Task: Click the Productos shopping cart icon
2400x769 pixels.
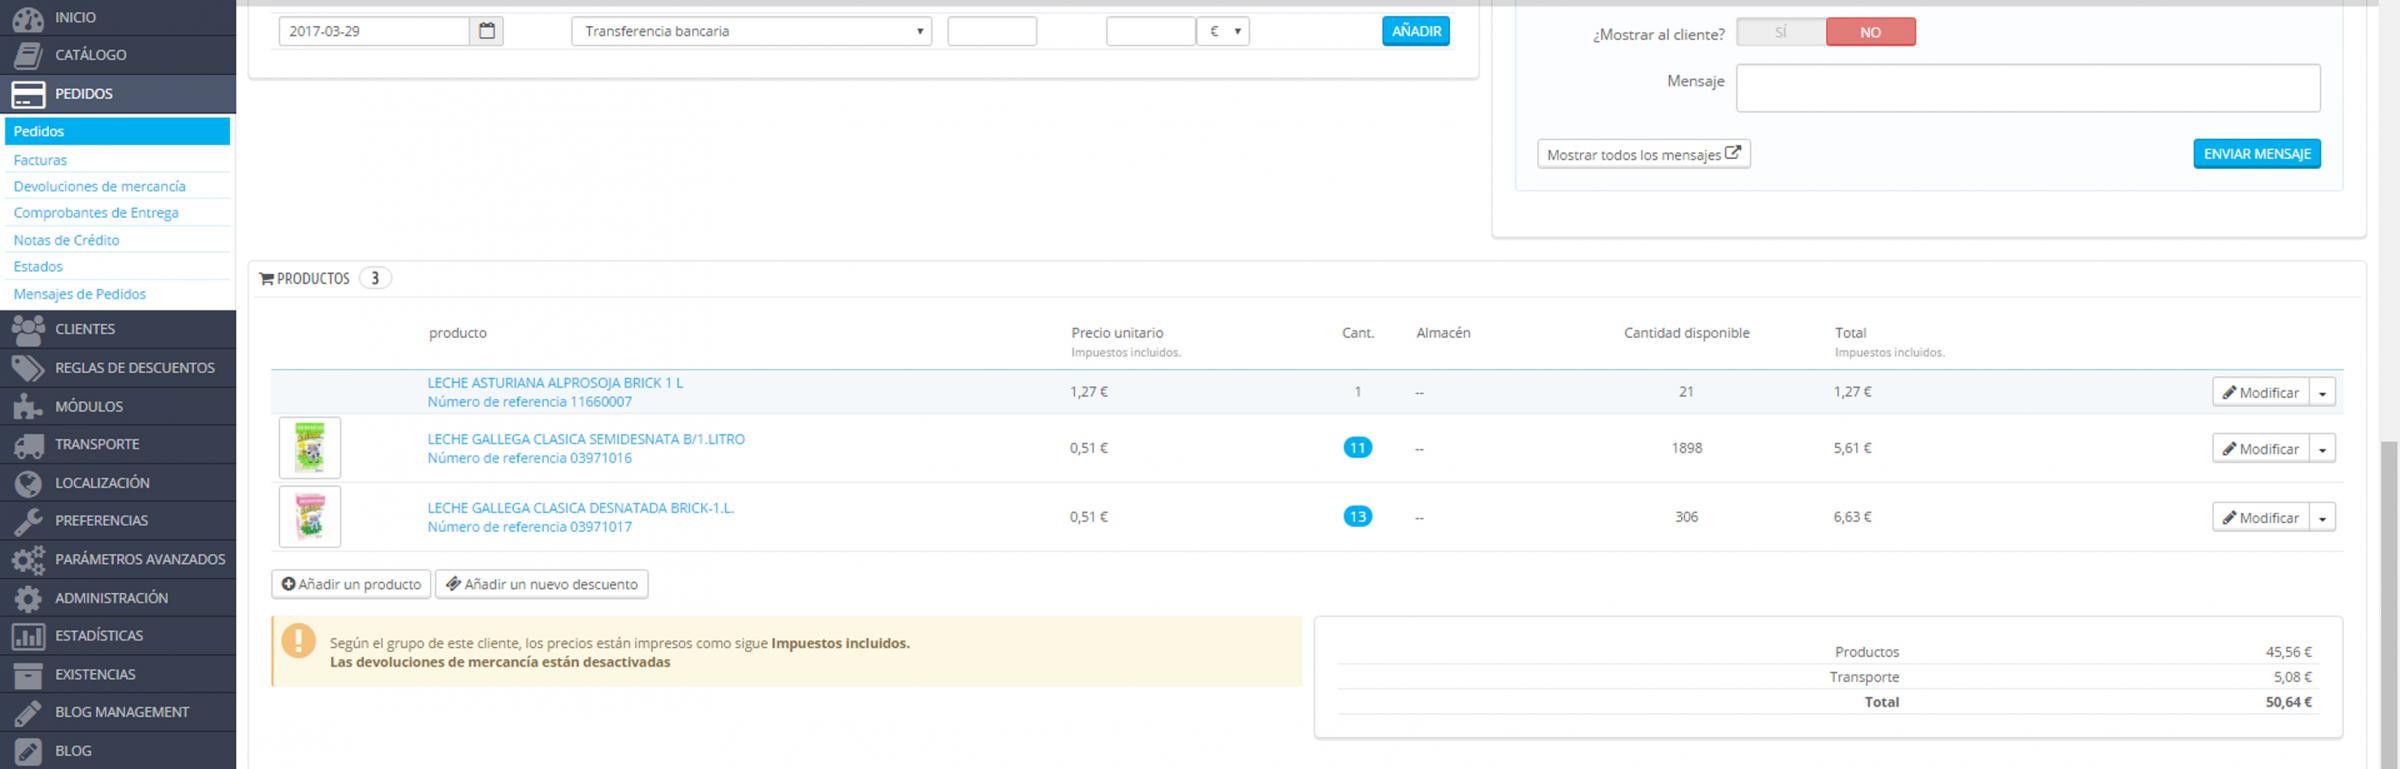Action: [x=266, y=279]
